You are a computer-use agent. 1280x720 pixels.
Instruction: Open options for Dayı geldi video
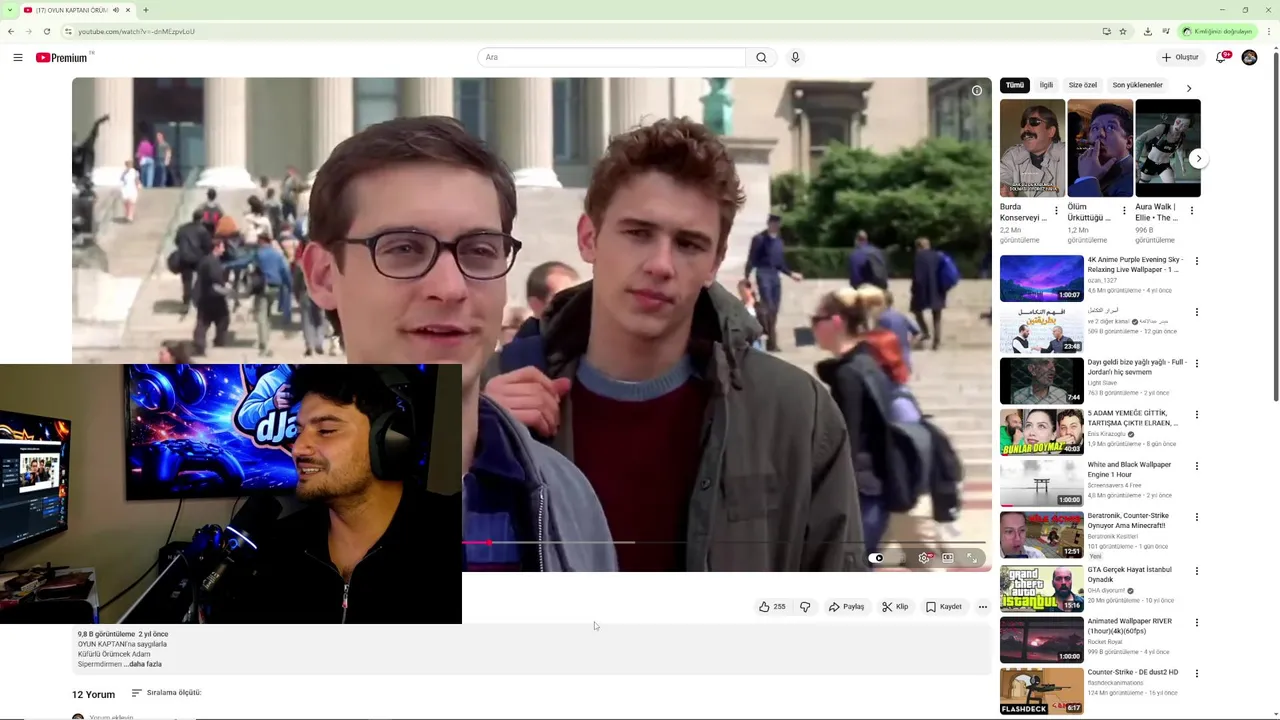[1197, 363]
